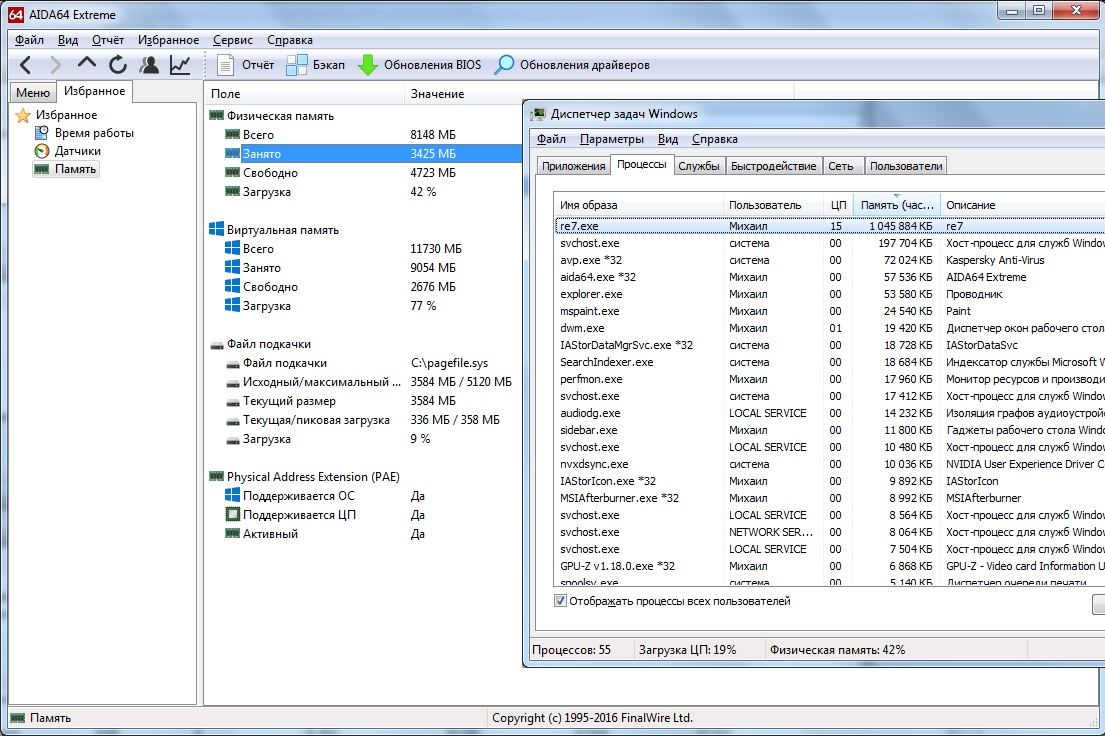
Task: Open Task Manager Параметры menu
Action: (x=612, y=139)
